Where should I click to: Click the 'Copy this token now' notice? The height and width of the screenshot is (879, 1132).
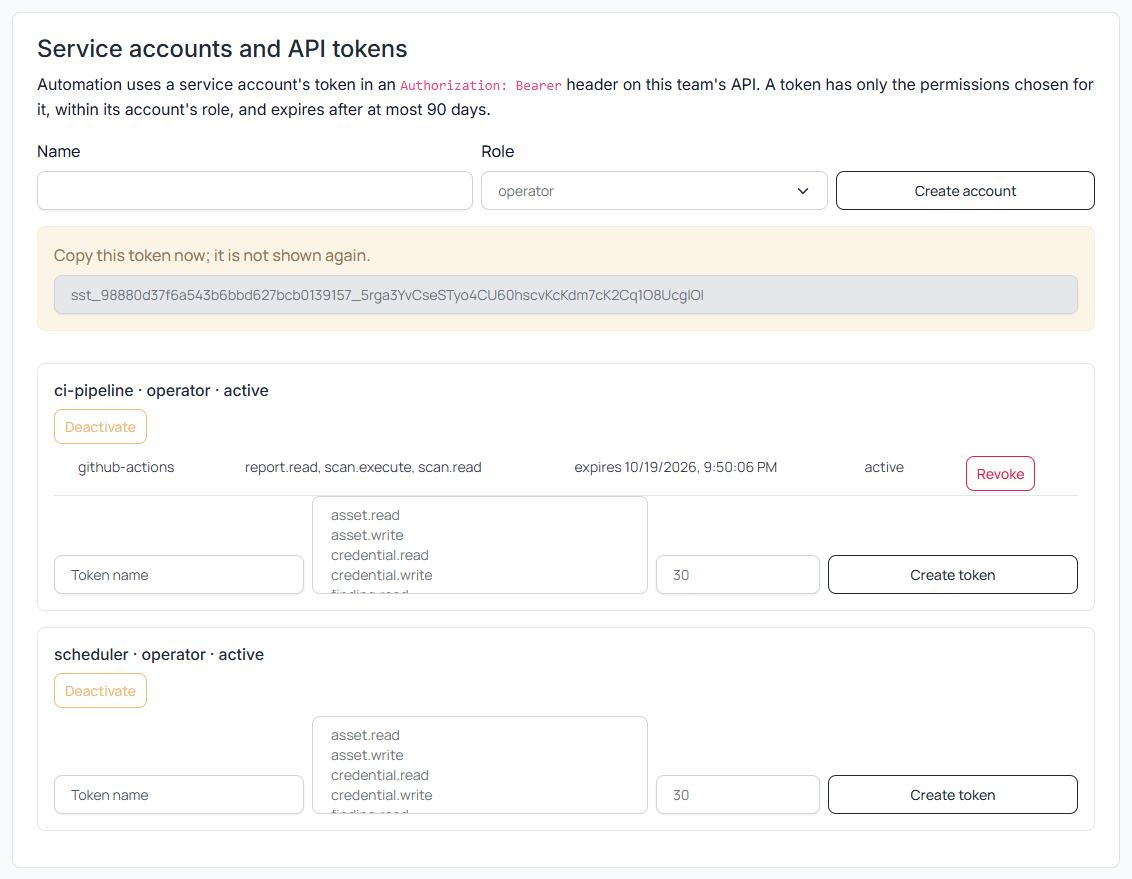point(212,255)
